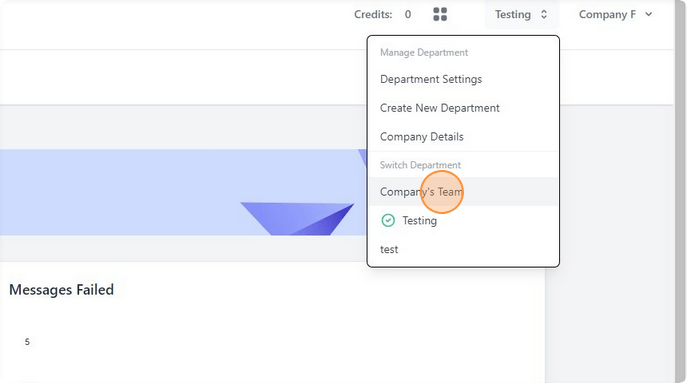Open Department Settings

(x=463, y=79)
